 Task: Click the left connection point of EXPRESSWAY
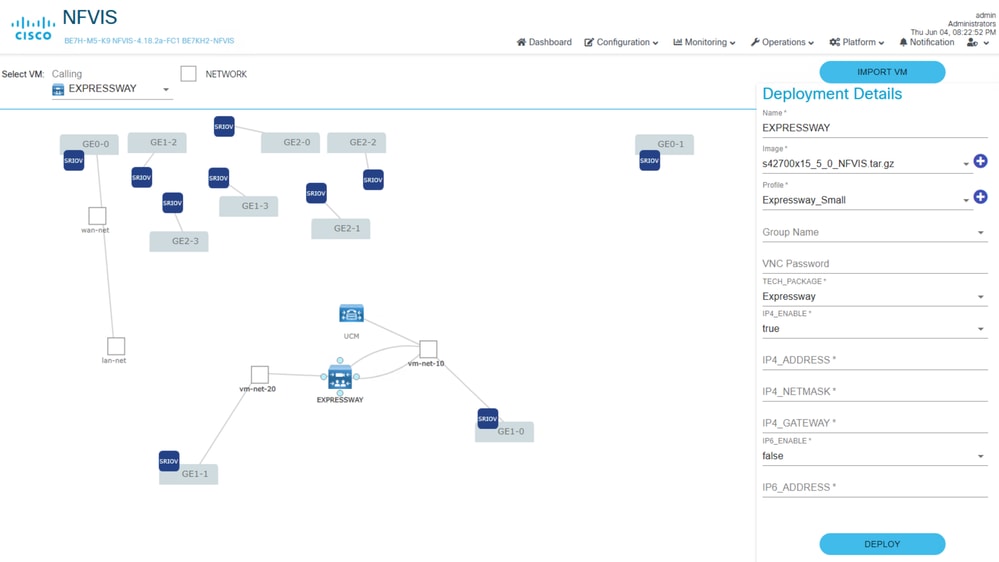pyautogui.click(x=324, y=377)
